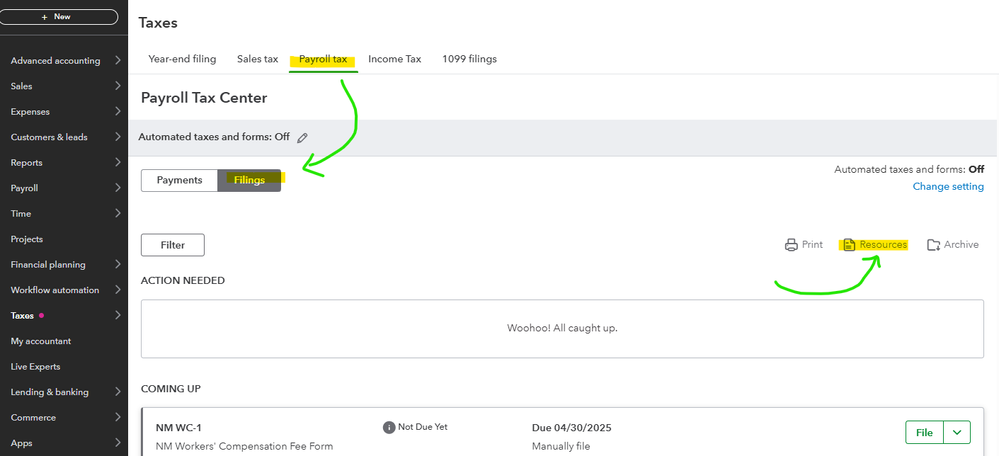Expand Customers & leads chevron
The width and height of the screenshot is (999, 456).
pos(118,137)
